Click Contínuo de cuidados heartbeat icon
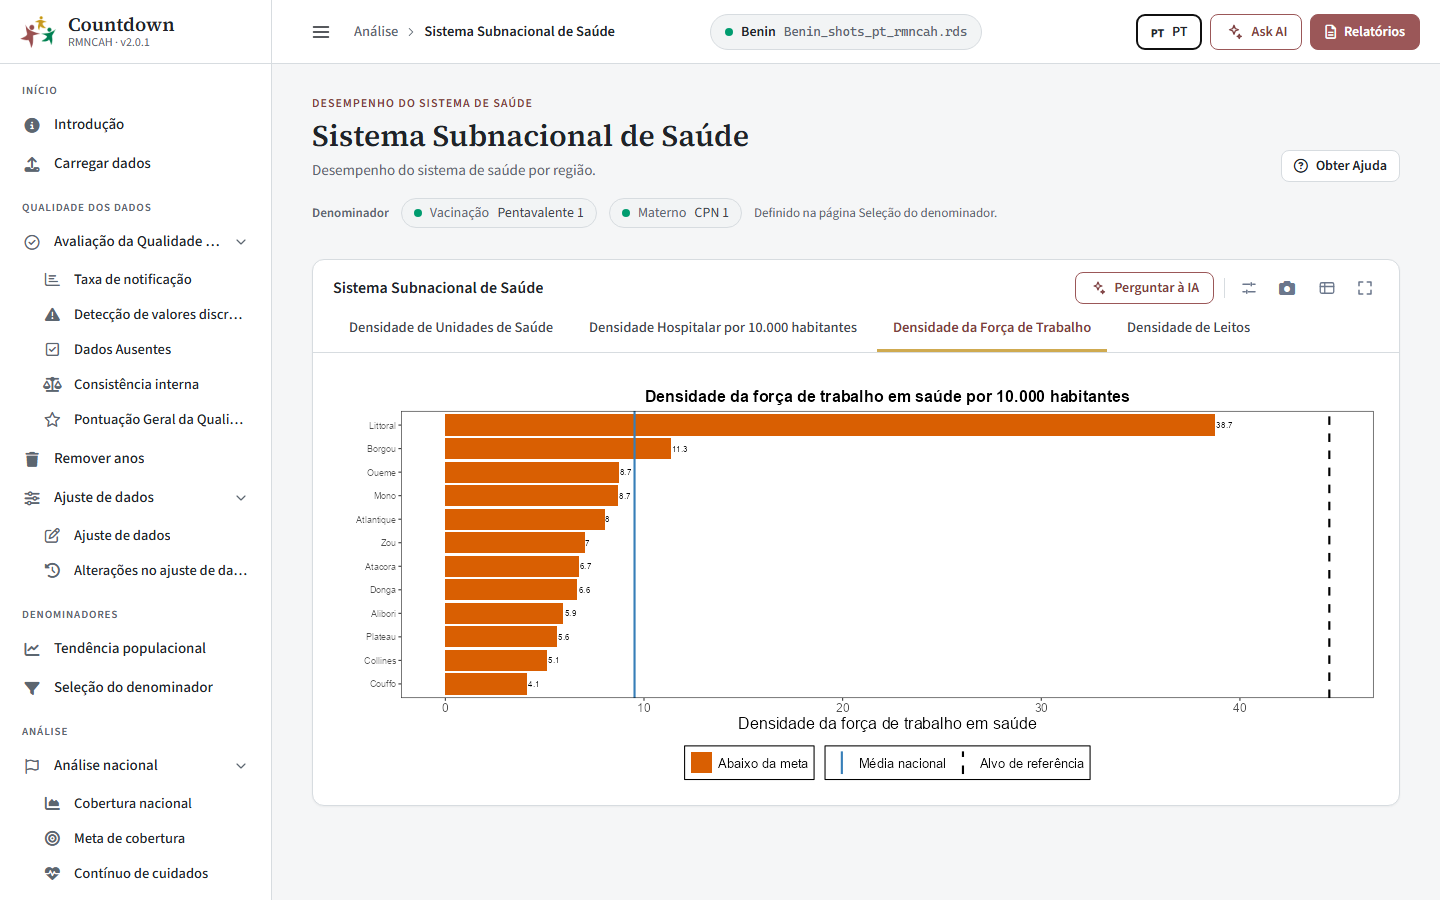The image size is (1440, 900). pos(52,874)
